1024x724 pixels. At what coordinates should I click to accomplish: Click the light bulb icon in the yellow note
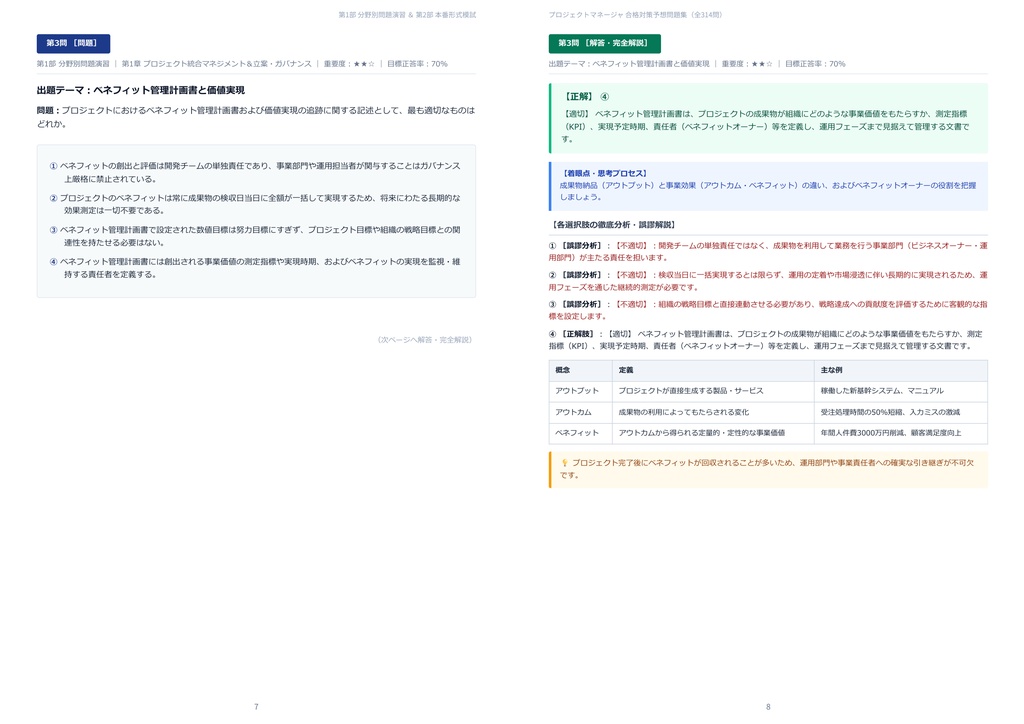pyautogui.click(x=565, y=463)
